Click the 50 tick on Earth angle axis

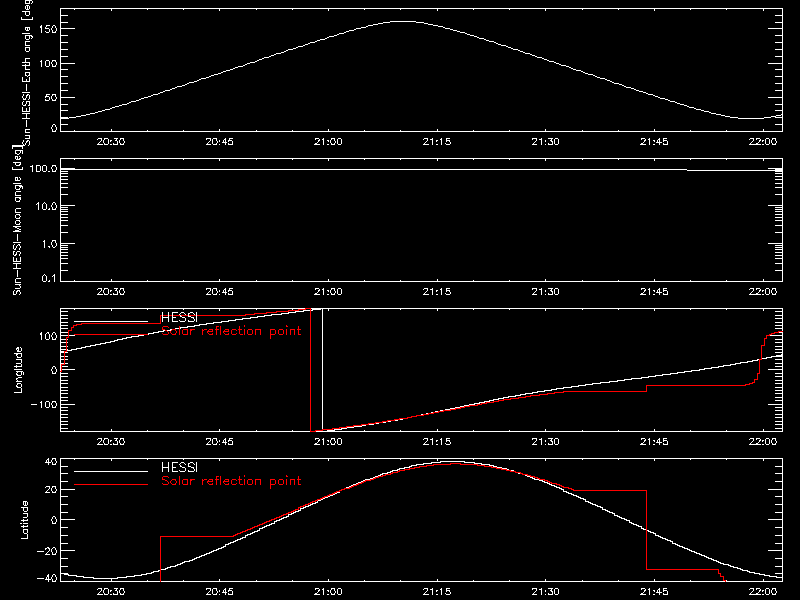pyautogui.click(x=51, y=97)
